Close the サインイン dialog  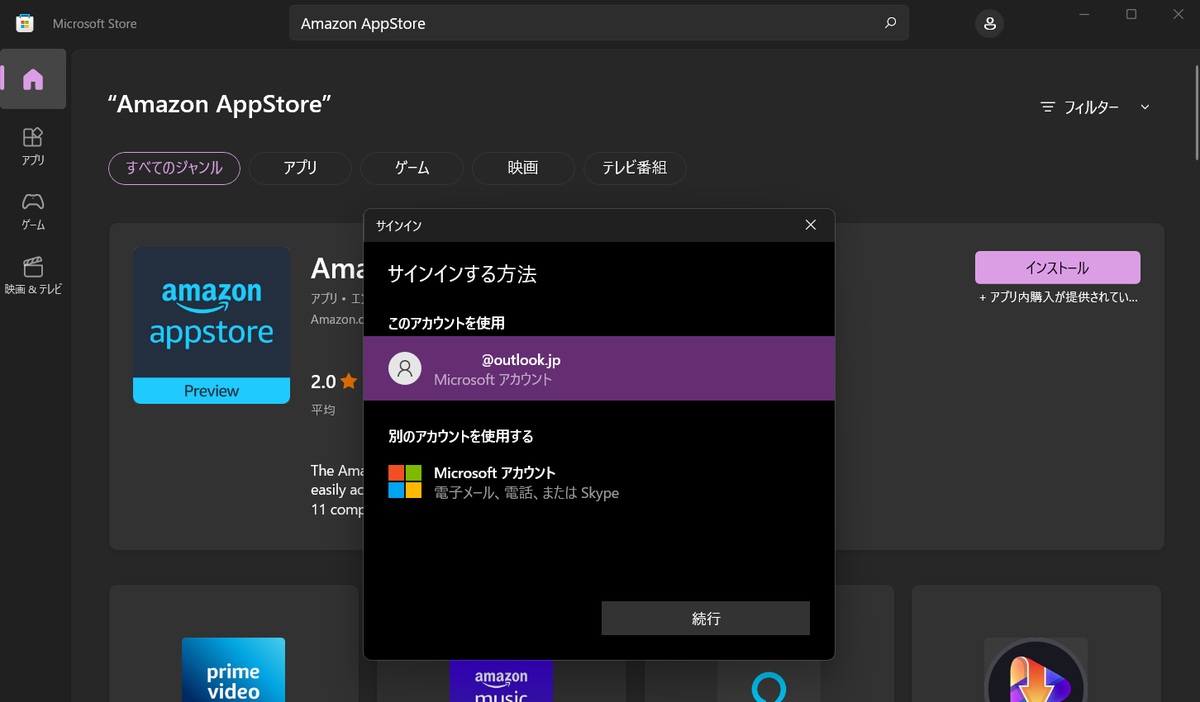point(810,225)
